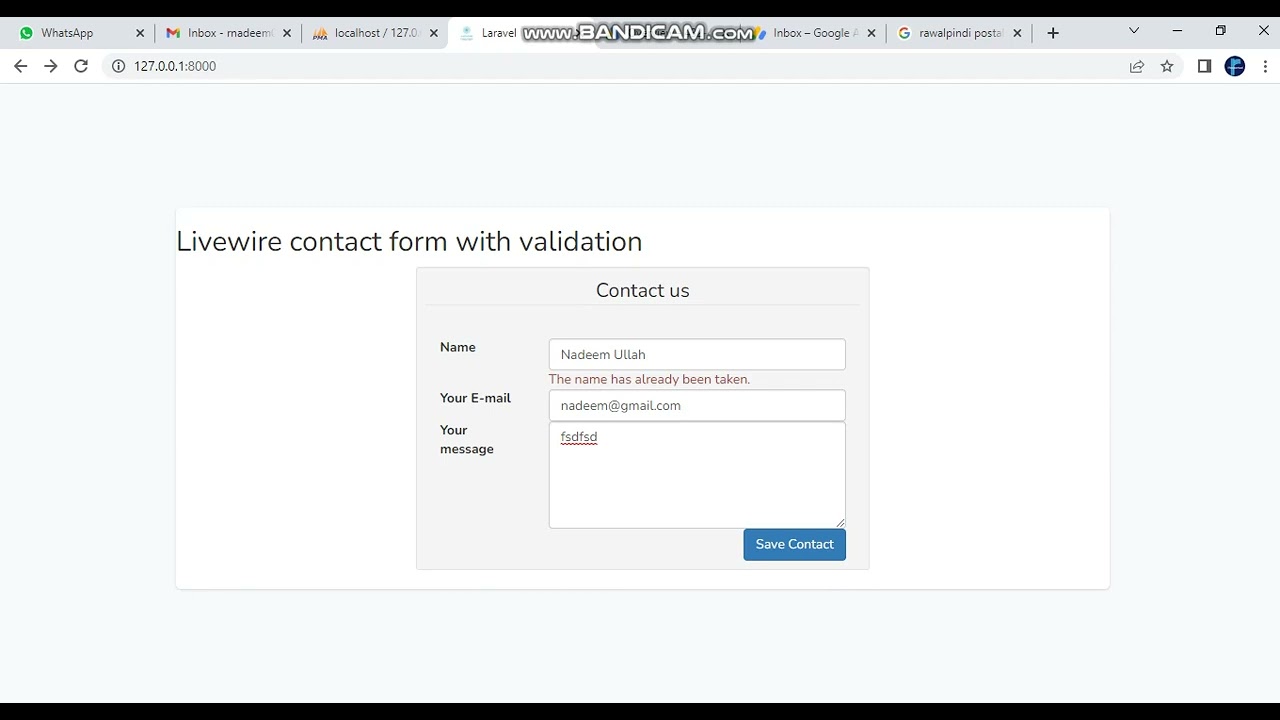Expand the tab search chevron
Viewport: 1280px width, 720px height.
1134,31
